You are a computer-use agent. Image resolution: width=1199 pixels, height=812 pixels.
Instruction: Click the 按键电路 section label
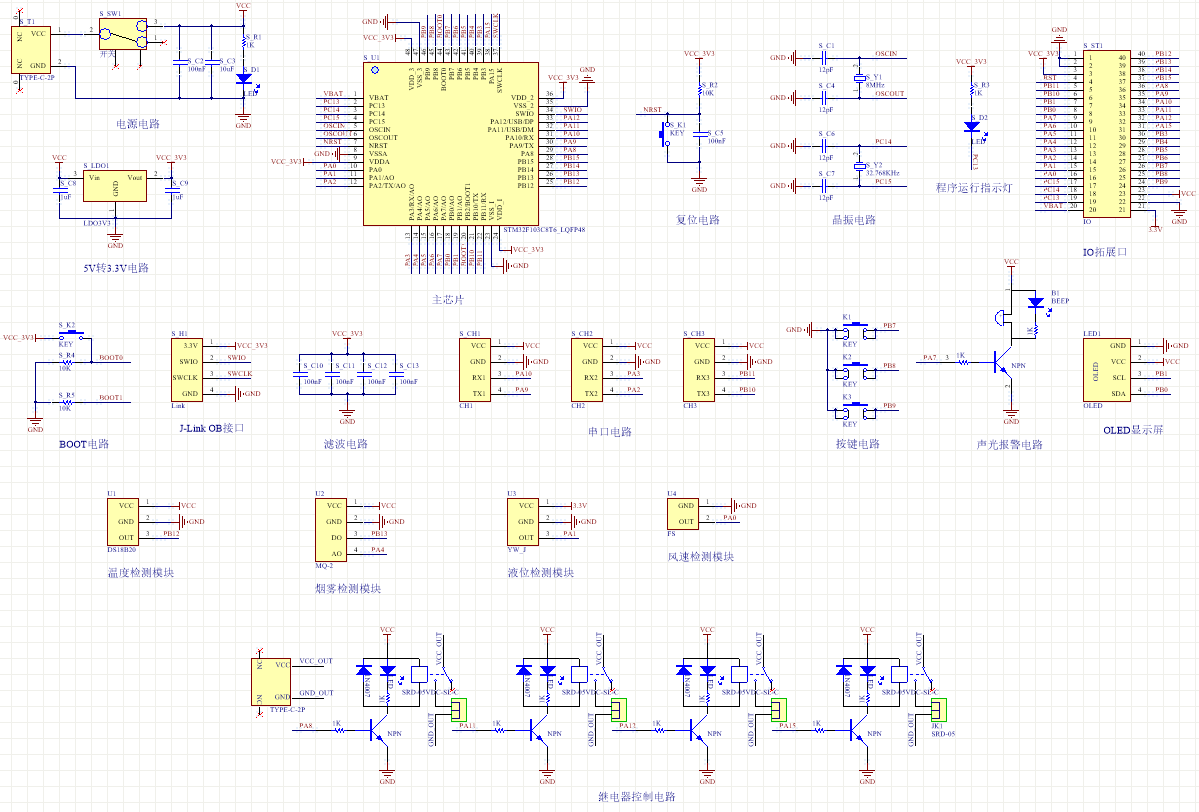point(858,443)
